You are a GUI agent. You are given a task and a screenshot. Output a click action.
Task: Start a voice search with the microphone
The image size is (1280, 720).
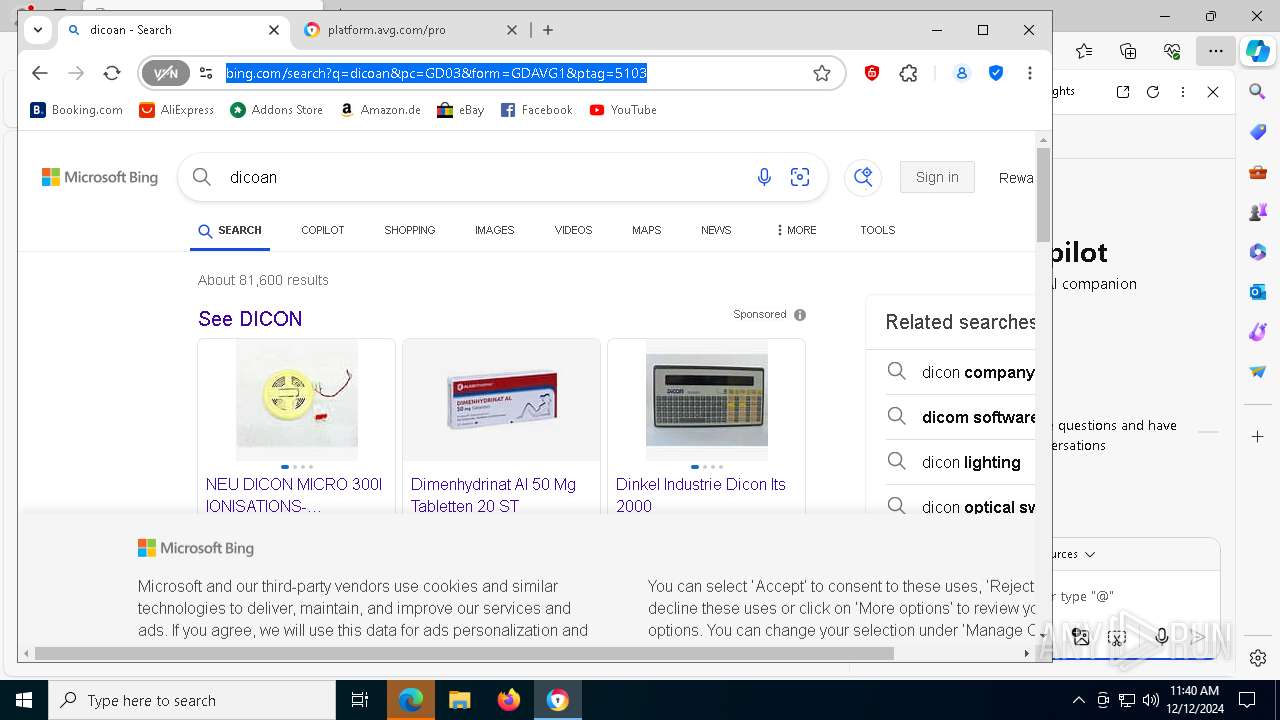[764, 177]
